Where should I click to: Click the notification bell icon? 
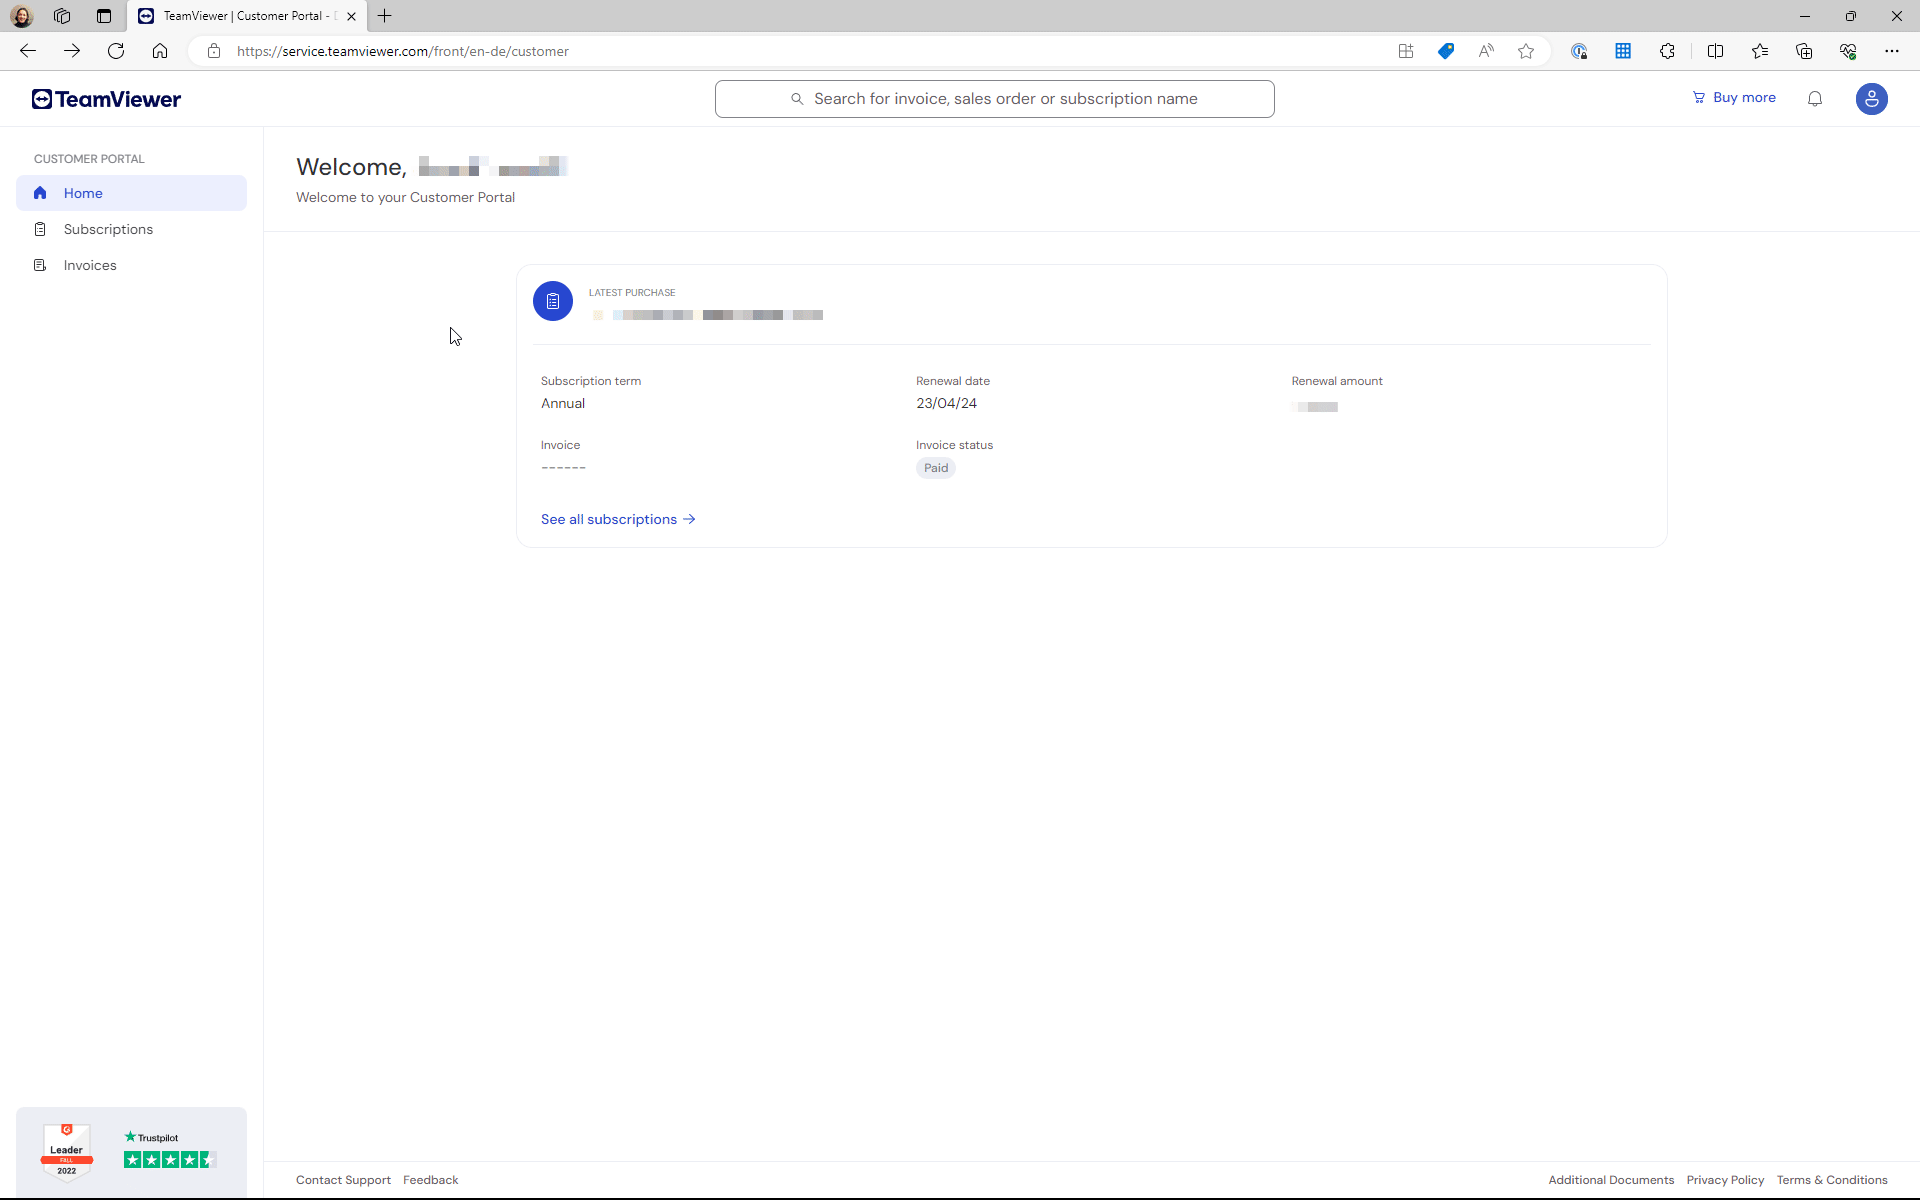(1815, 98)
